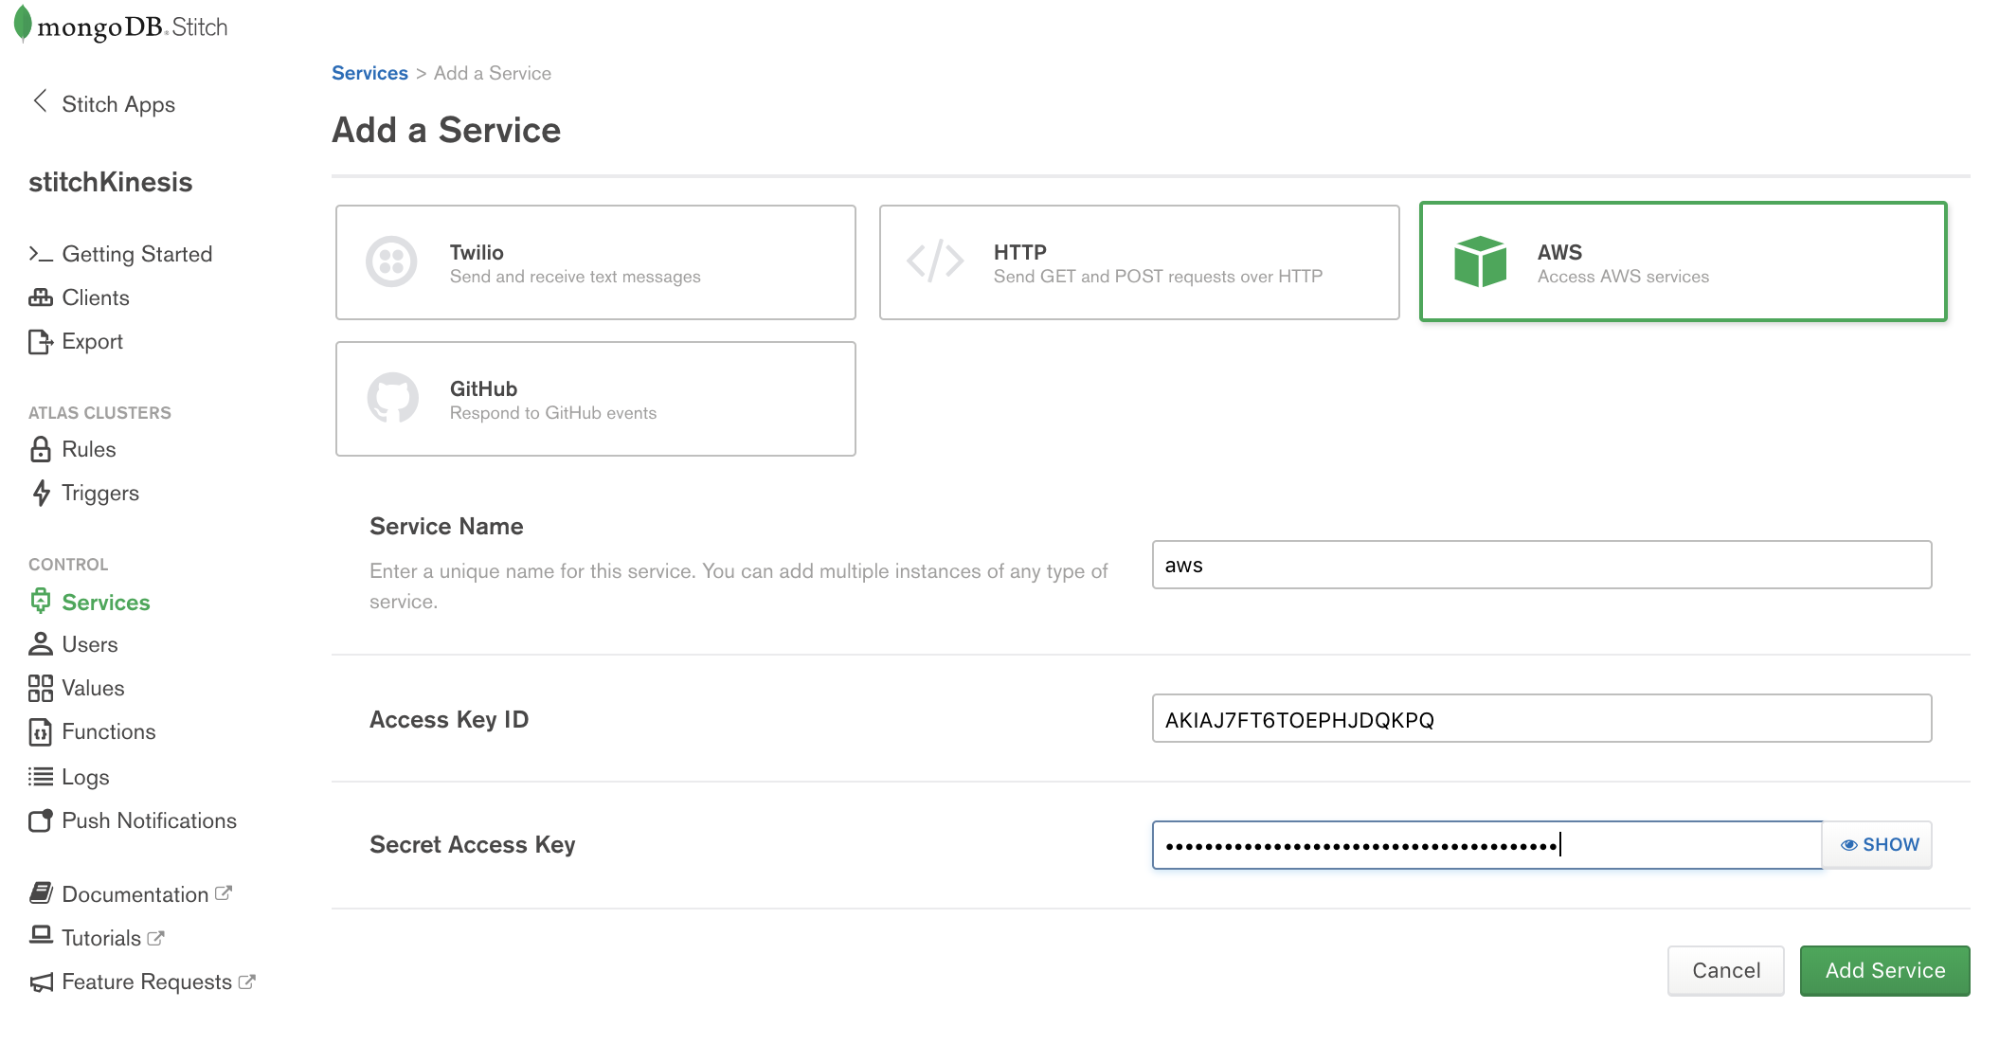Click the GitHub octocat icon
The width and height of the screenshot is (1999, 1041).
pos(392,398)
